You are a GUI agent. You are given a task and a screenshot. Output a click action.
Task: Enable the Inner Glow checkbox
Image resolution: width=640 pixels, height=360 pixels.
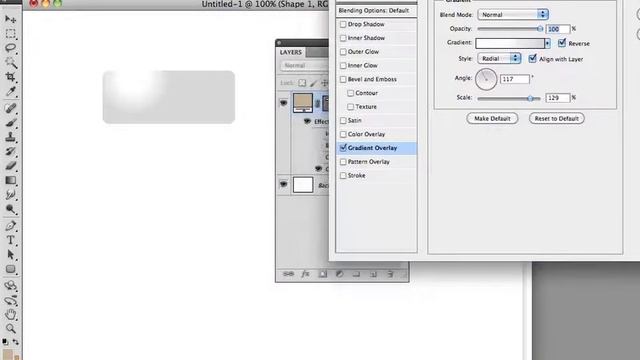[x=343, y=66]
